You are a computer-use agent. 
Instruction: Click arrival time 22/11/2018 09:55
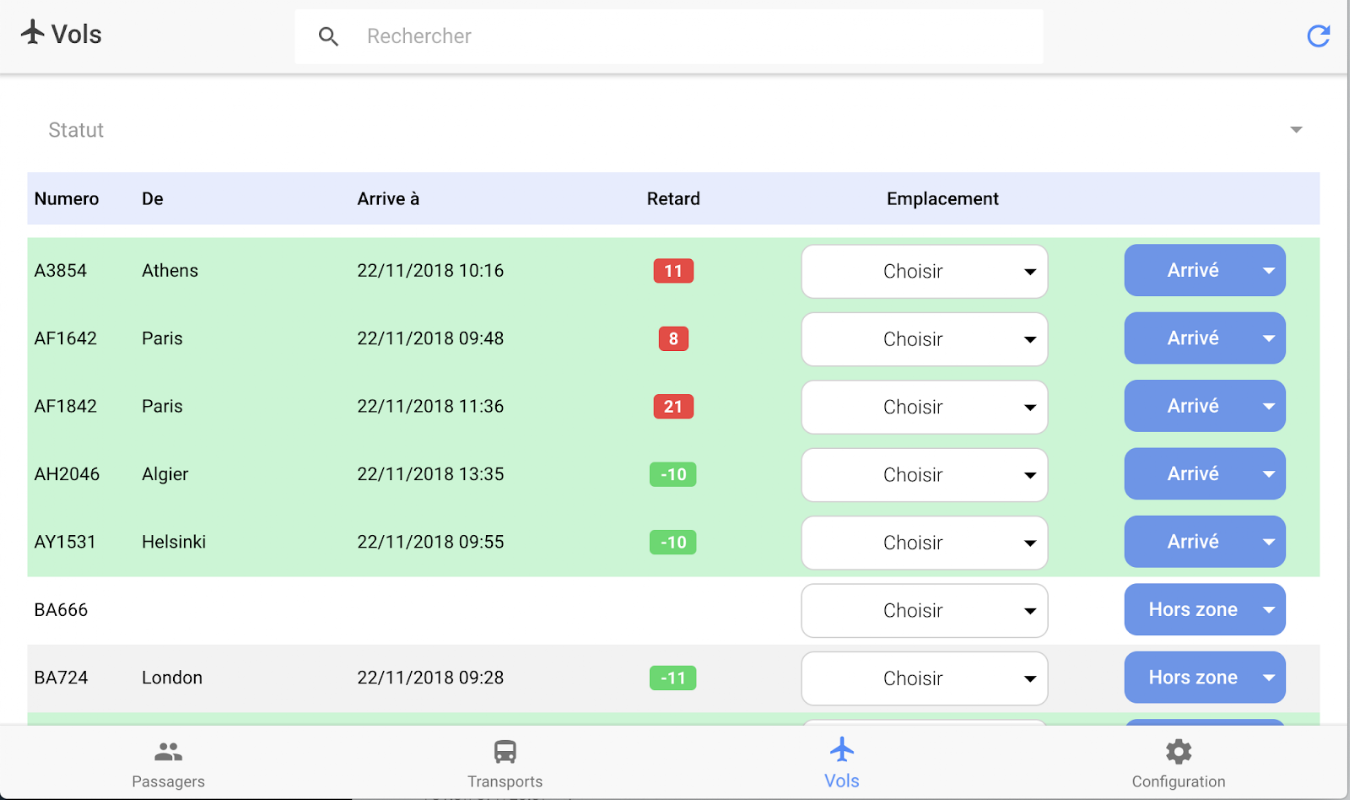pyautogui.click(x=430, y=543)
